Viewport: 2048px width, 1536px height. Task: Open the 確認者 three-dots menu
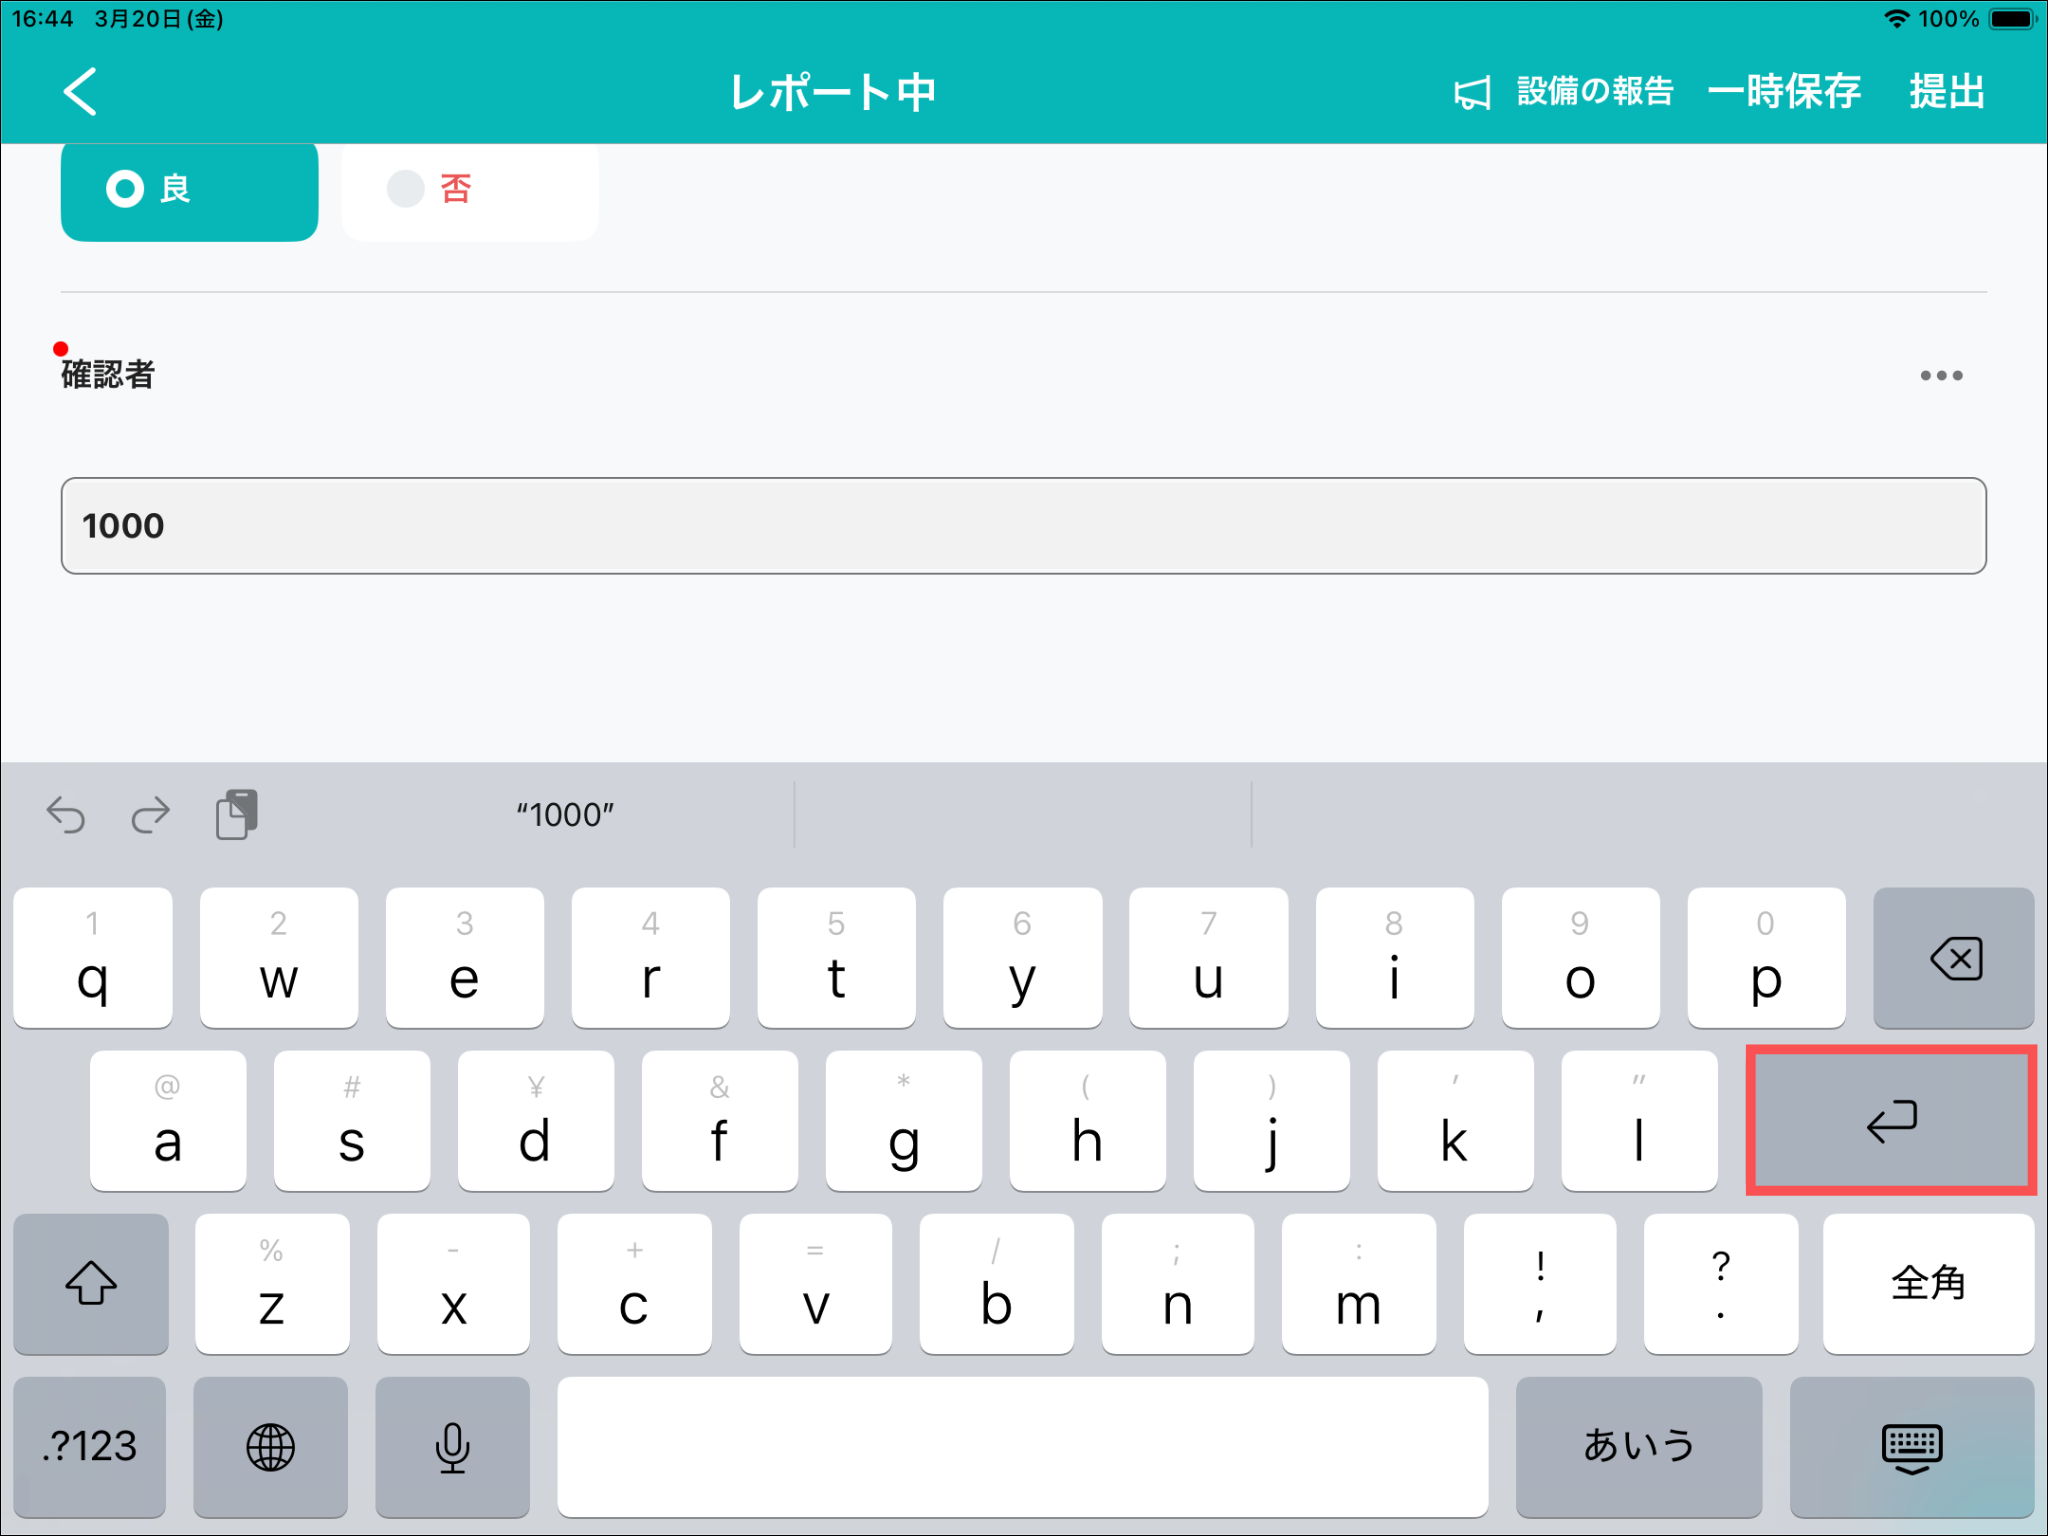tap(1940, 376)
